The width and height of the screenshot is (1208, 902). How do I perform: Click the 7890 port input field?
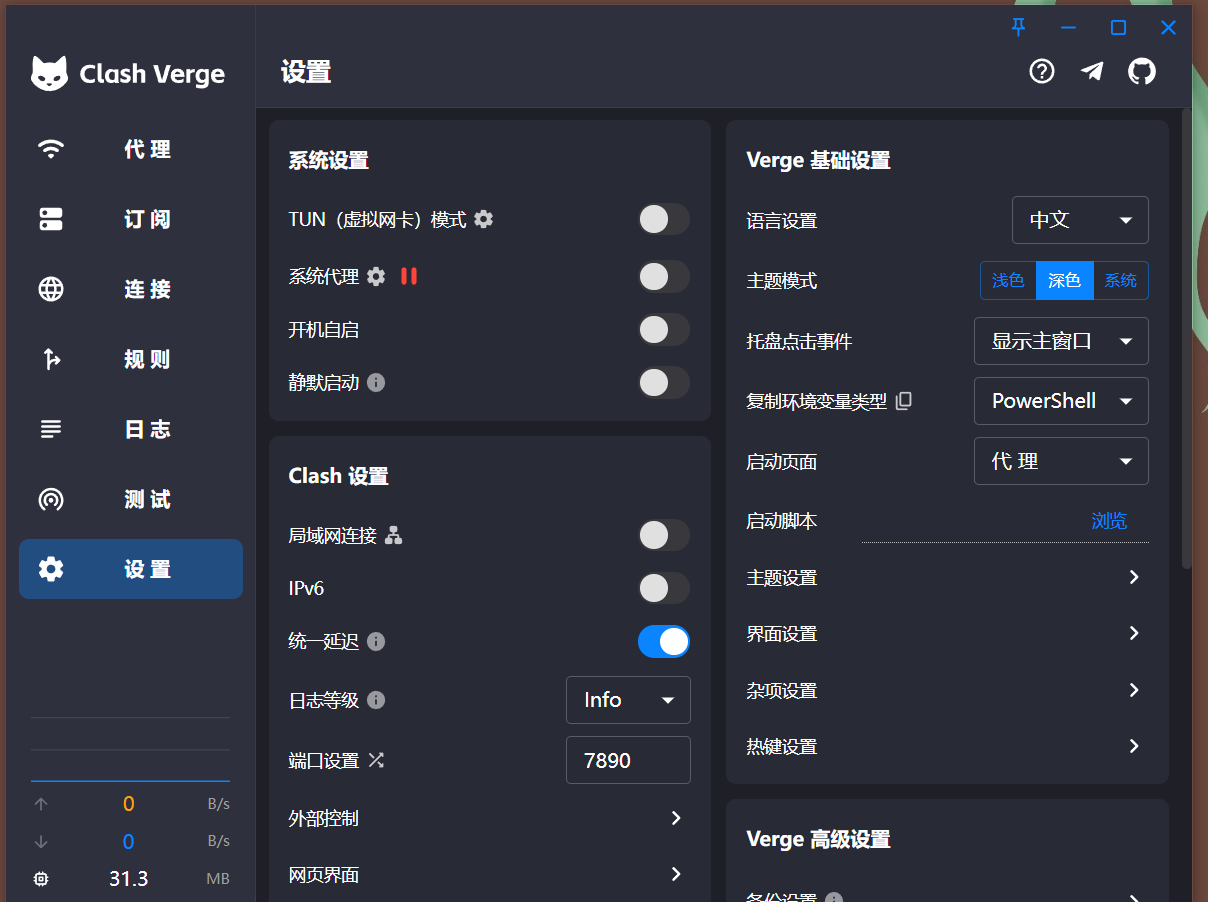point(628,760)
